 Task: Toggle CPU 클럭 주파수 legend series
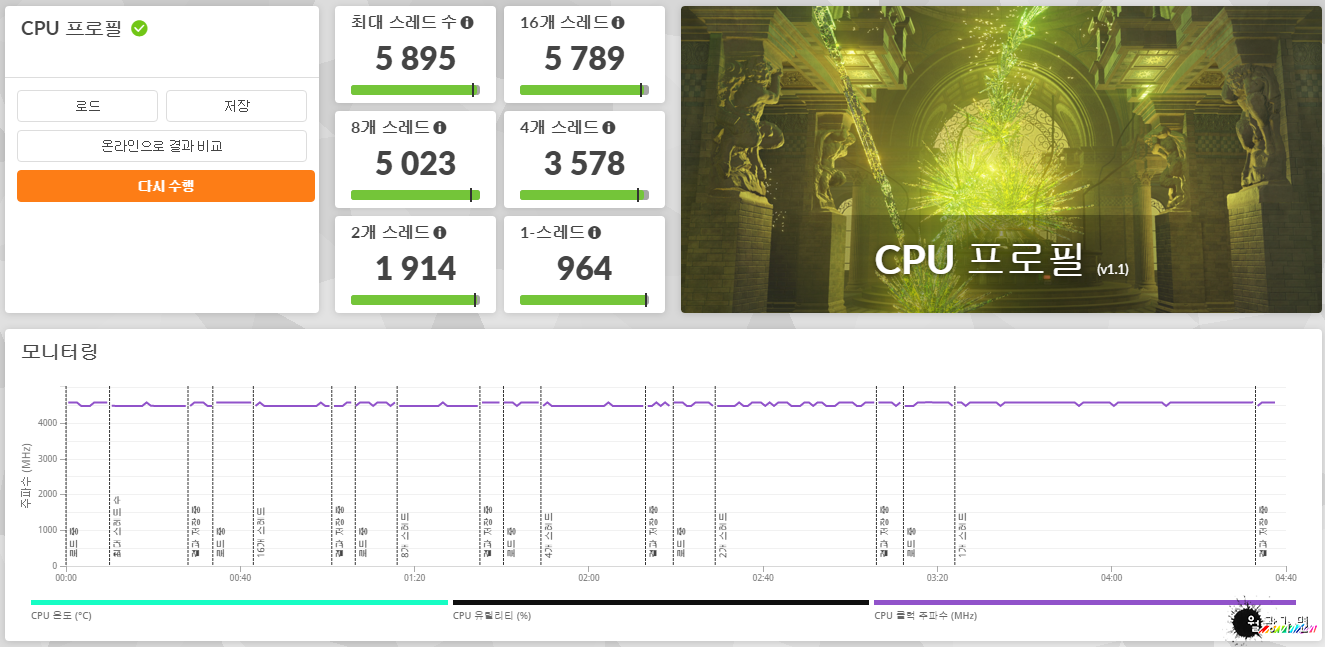coord(1084,609)
